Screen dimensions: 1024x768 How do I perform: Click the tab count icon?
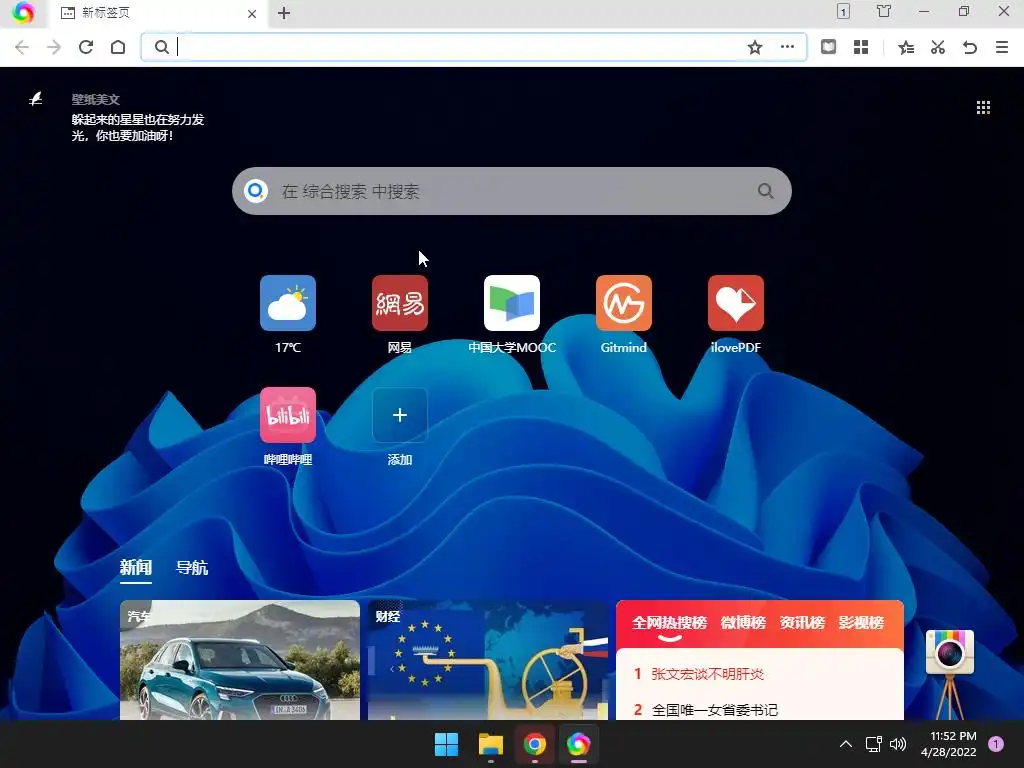[x=843, y=11]
